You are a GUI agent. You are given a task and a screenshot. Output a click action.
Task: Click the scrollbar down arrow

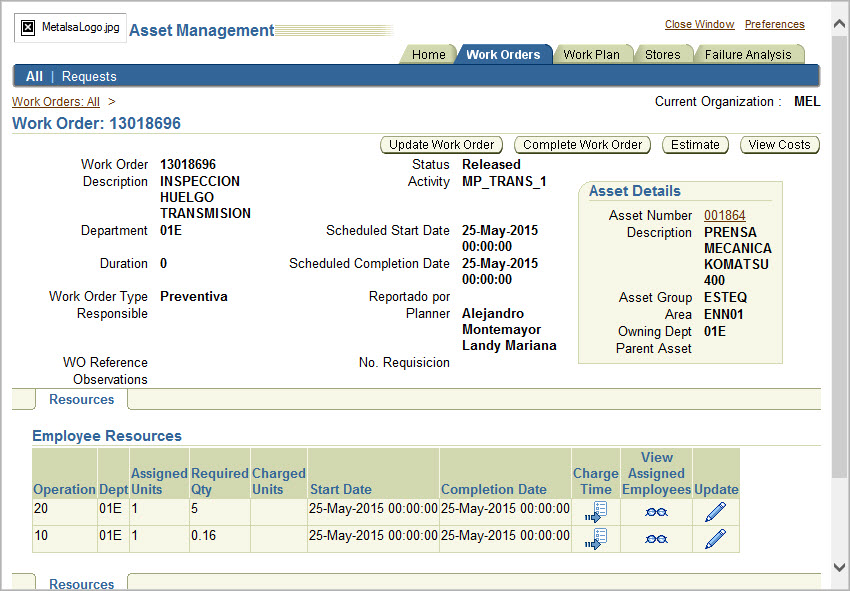[840, 568]
